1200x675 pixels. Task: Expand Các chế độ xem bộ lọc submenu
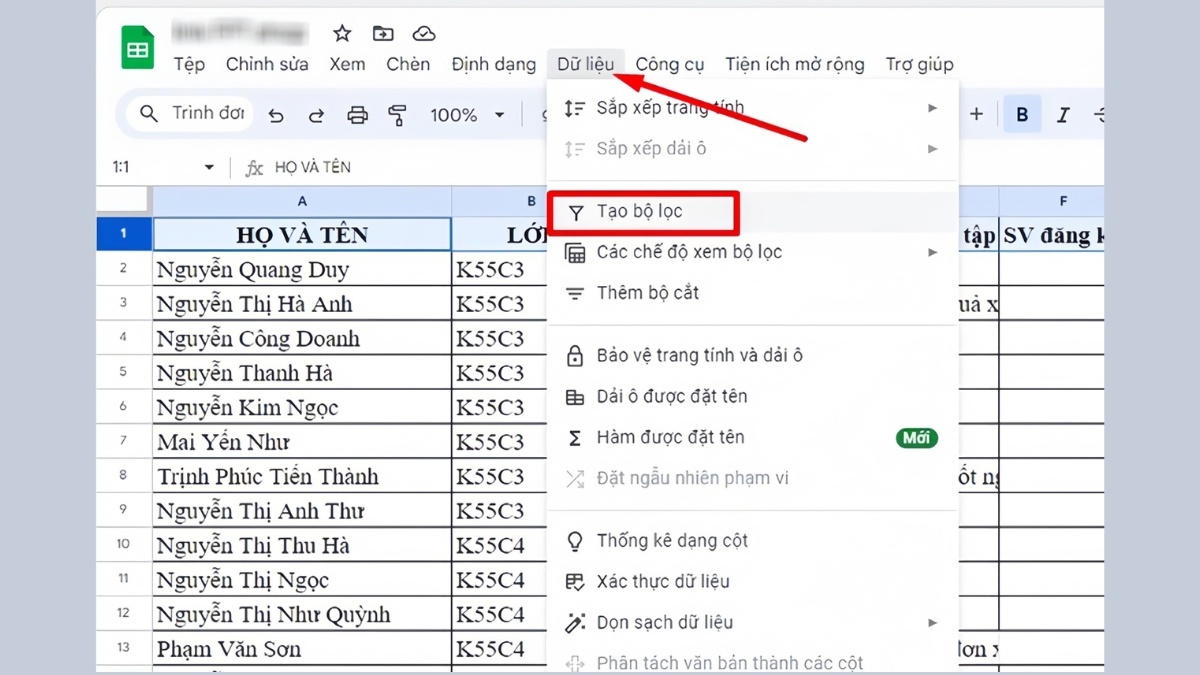point(753,252)
